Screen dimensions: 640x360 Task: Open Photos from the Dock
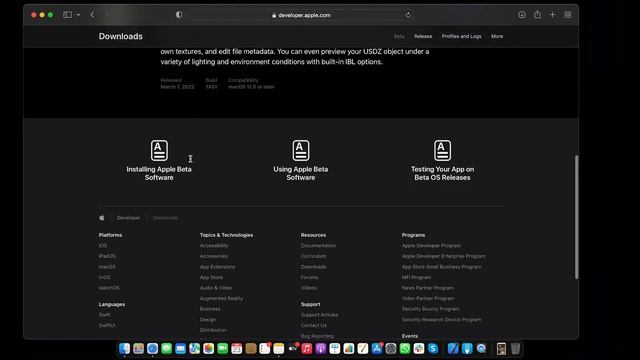coord(209,349)
